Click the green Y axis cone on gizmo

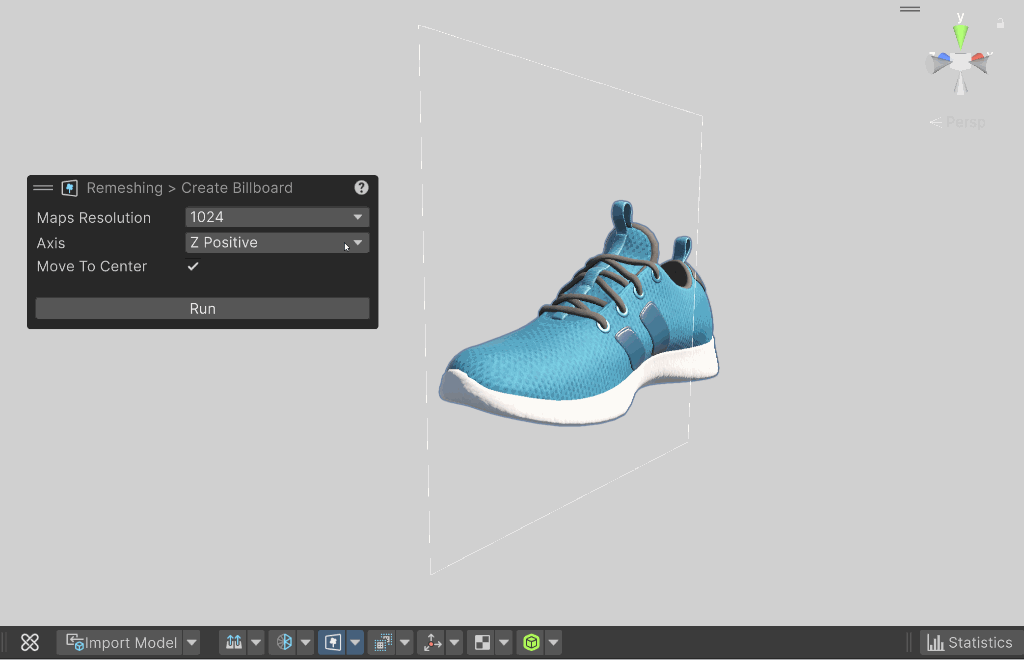pos(960,36)
